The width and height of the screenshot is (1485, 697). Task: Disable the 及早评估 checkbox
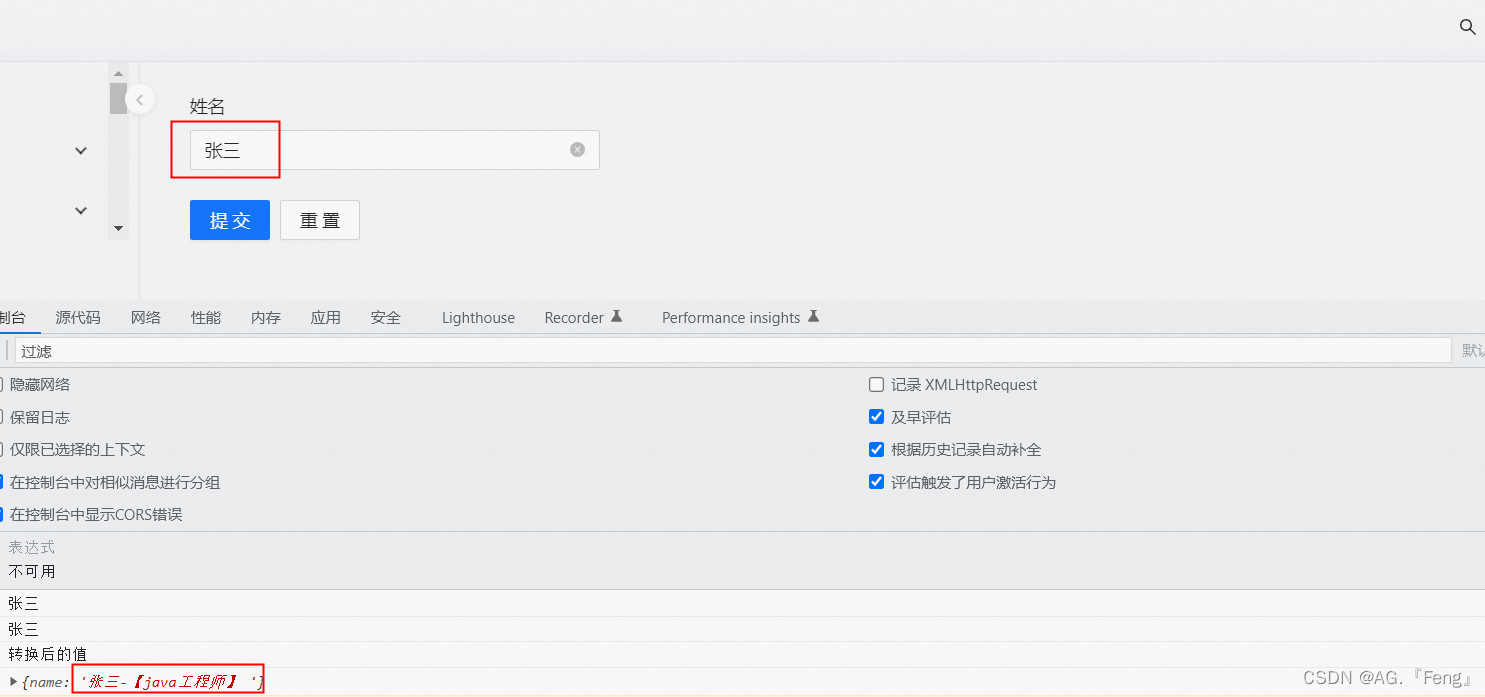(876, 416)
